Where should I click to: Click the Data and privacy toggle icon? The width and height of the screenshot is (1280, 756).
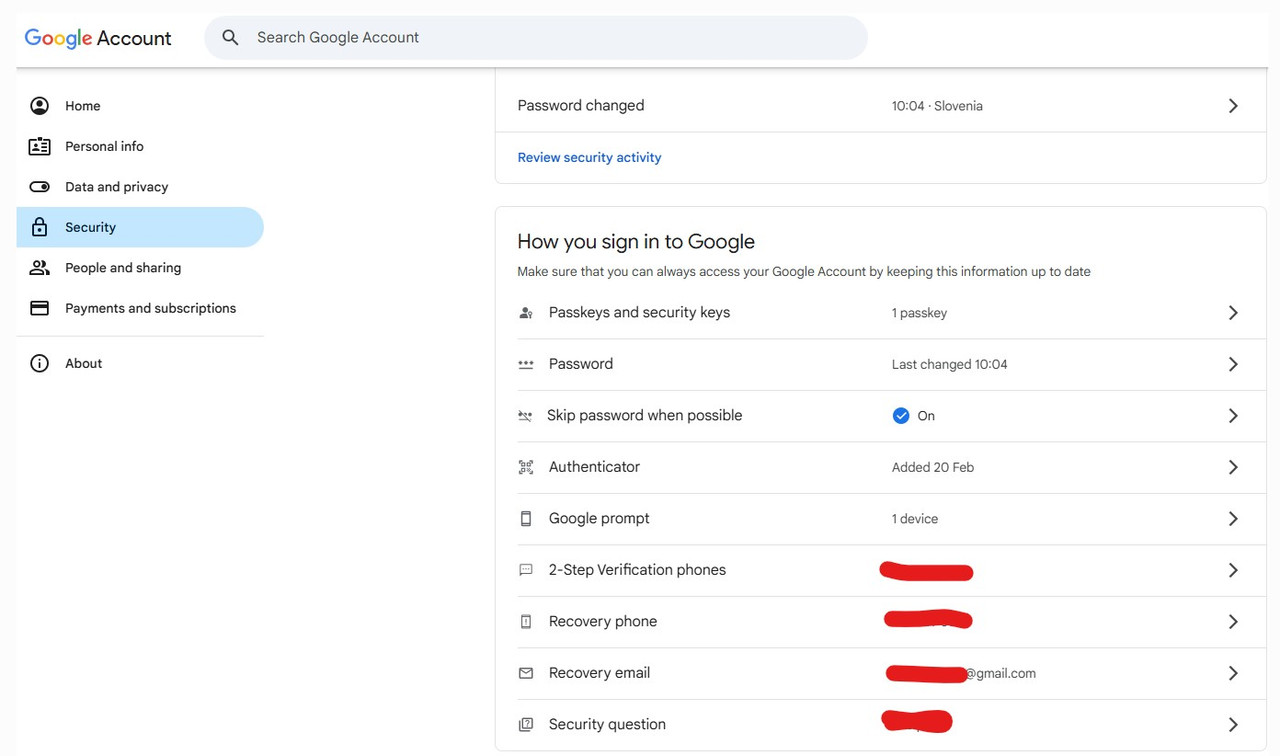coord(40,187)
